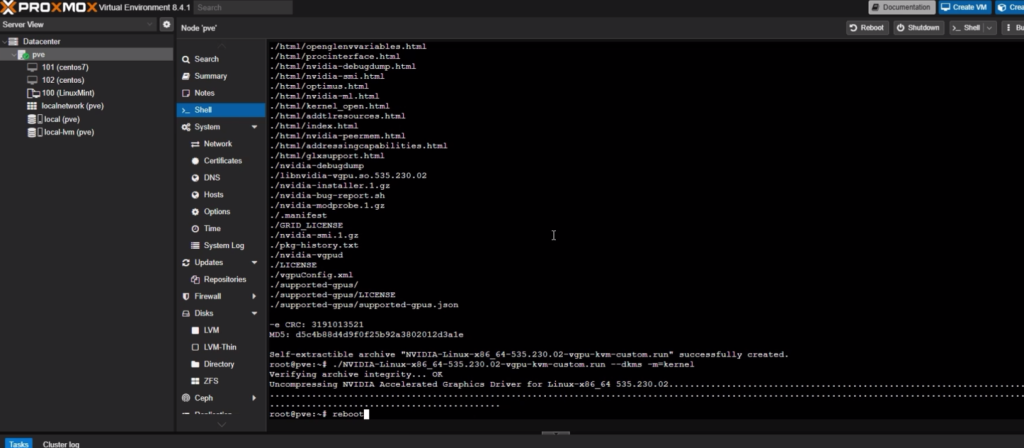Image resolution: width=1024 pixels, height=448 pixels.
Task: Click the Create VM button
Action: pyautogui.click(x=964, y=7)
